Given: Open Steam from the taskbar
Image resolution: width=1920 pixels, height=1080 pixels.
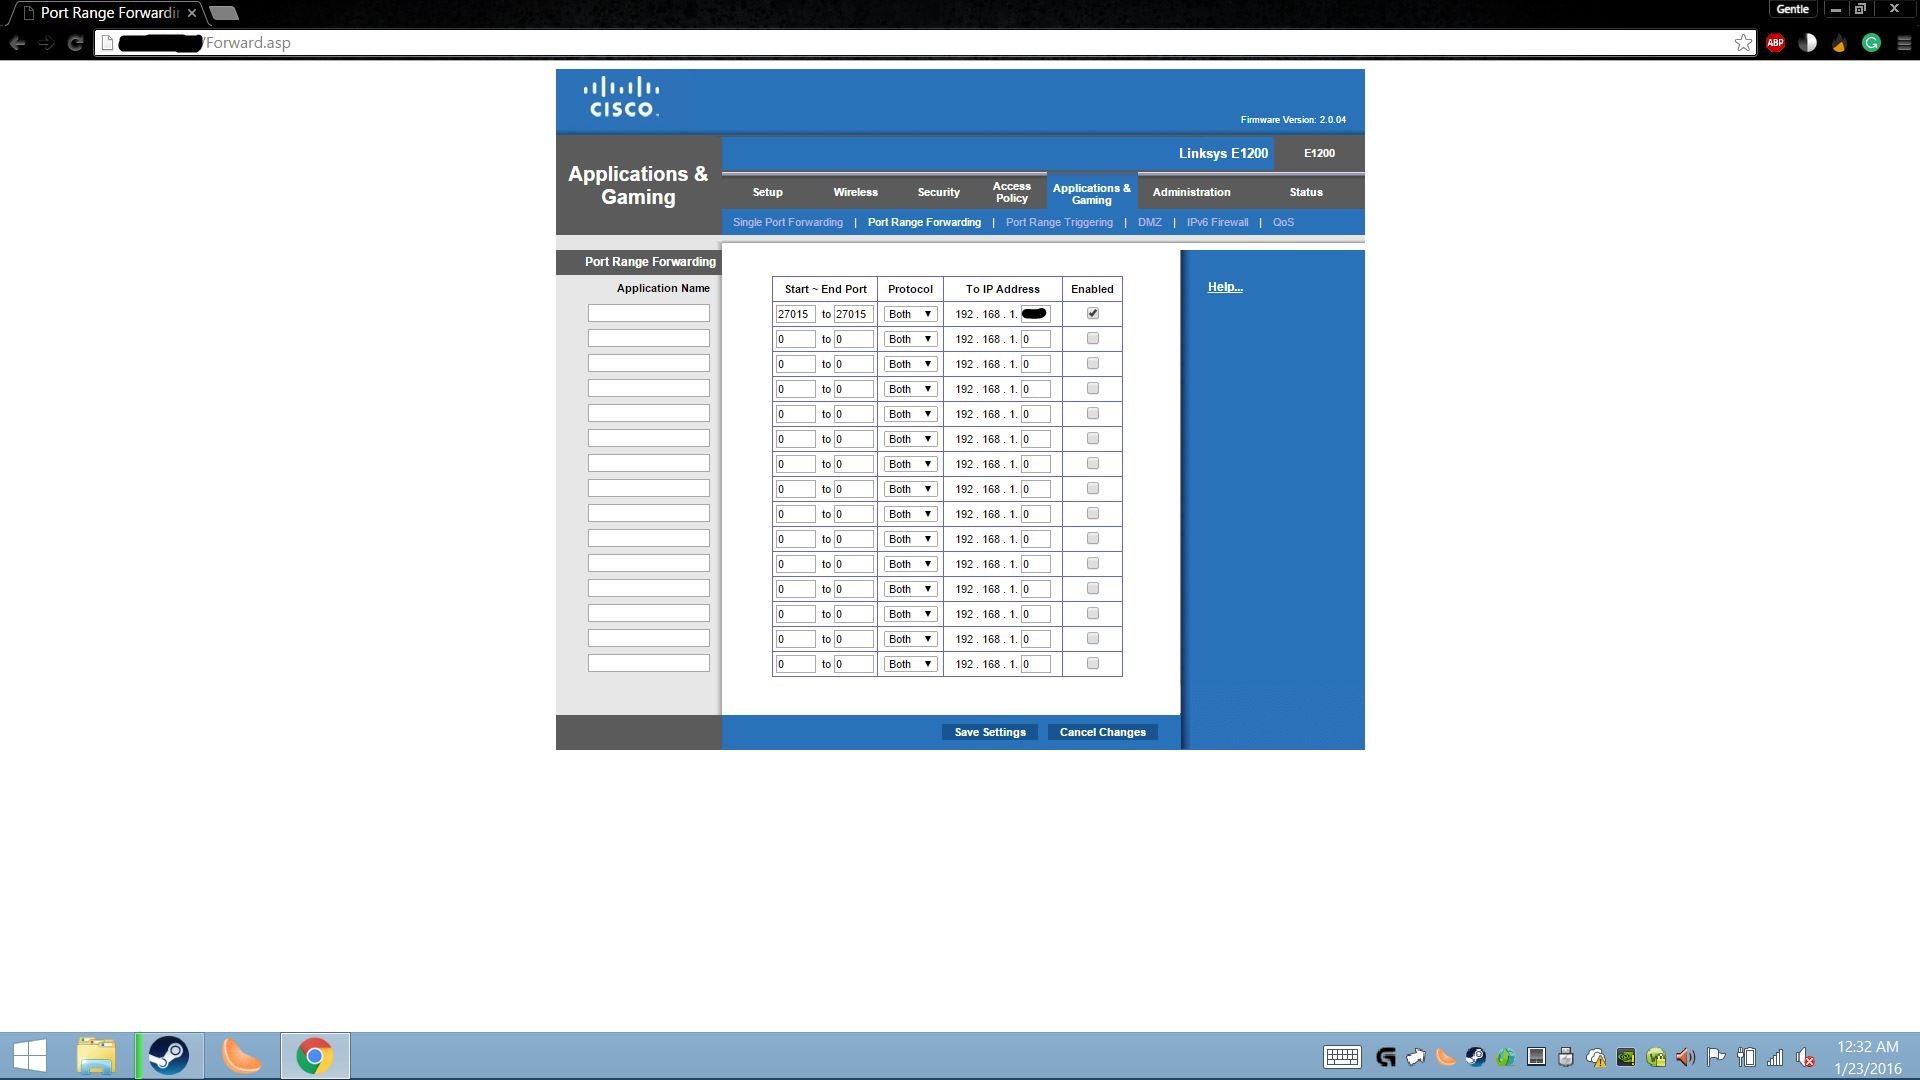Looking at the screenshot, I should coord(169,1056).
